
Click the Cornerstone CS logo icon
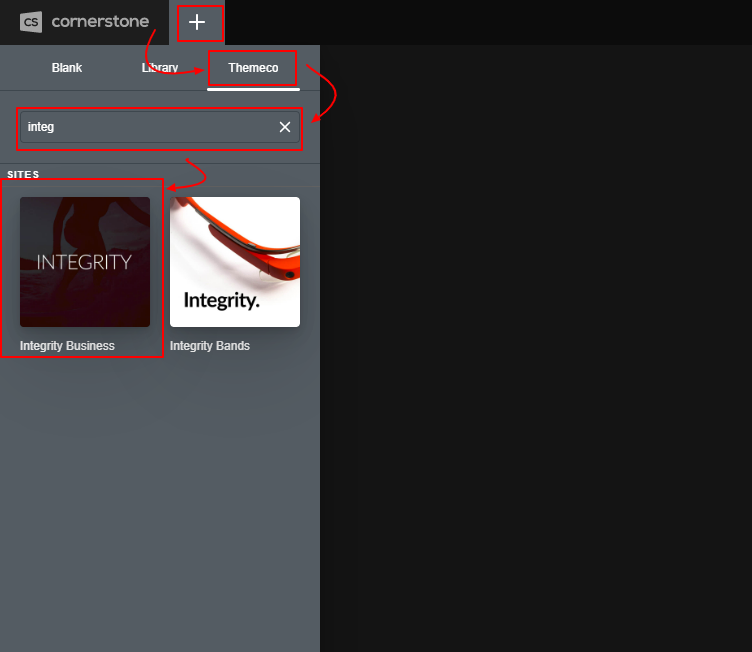pos(31,22)
